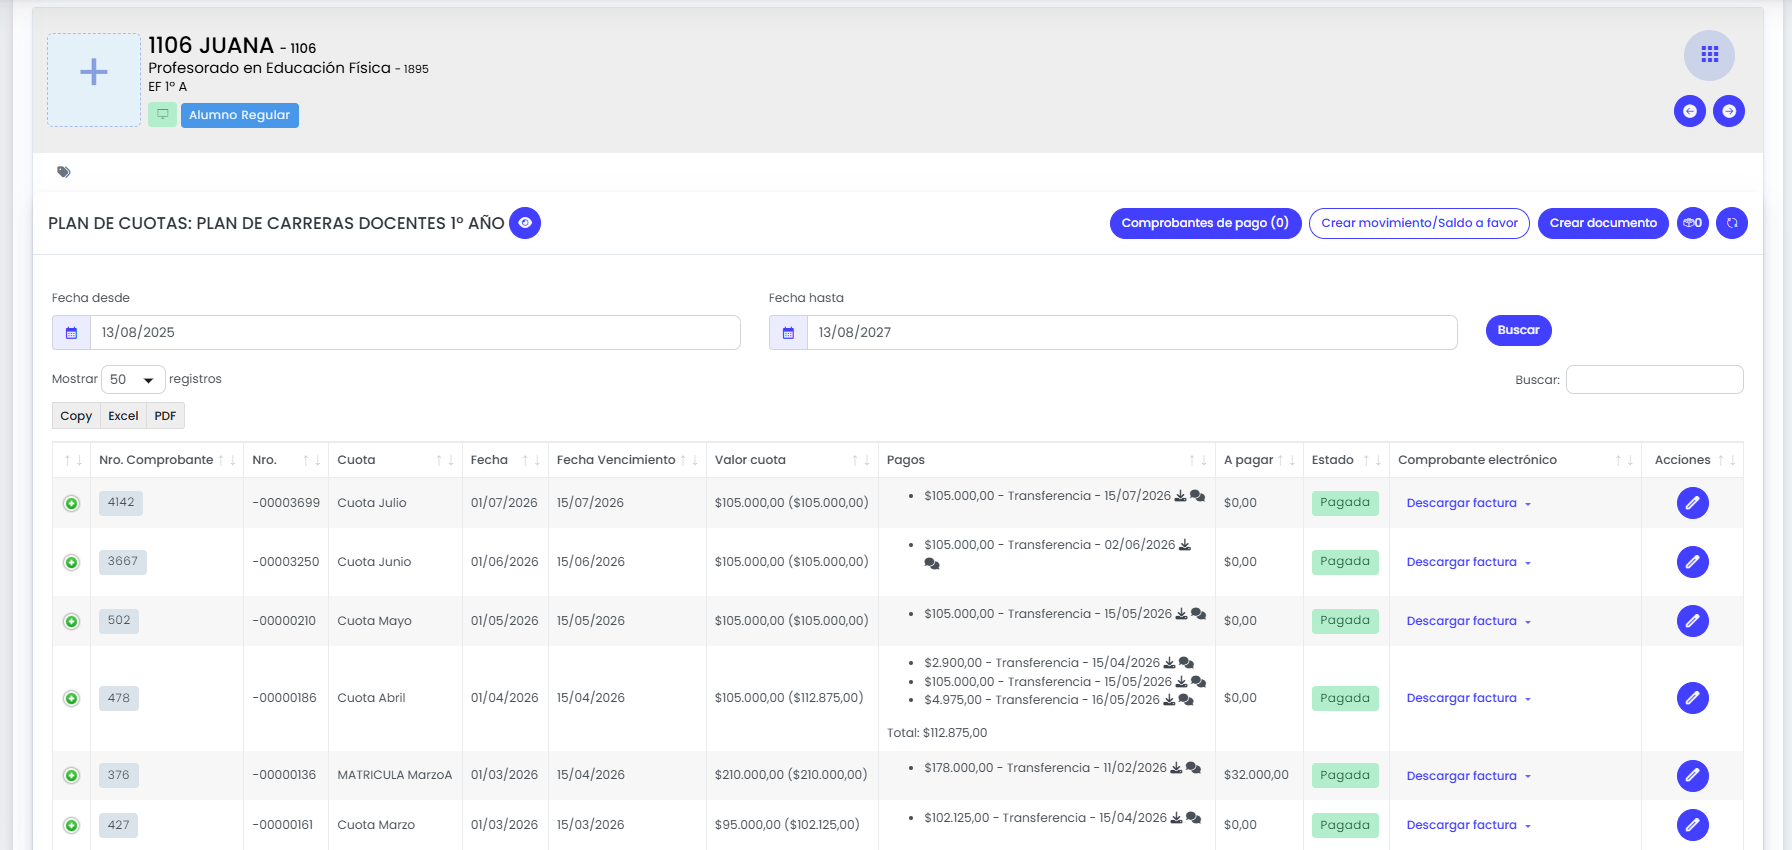Sort by Nro. Comprobante column
The width and height of the screenshot is (1792, 850).
coord(166,460)
